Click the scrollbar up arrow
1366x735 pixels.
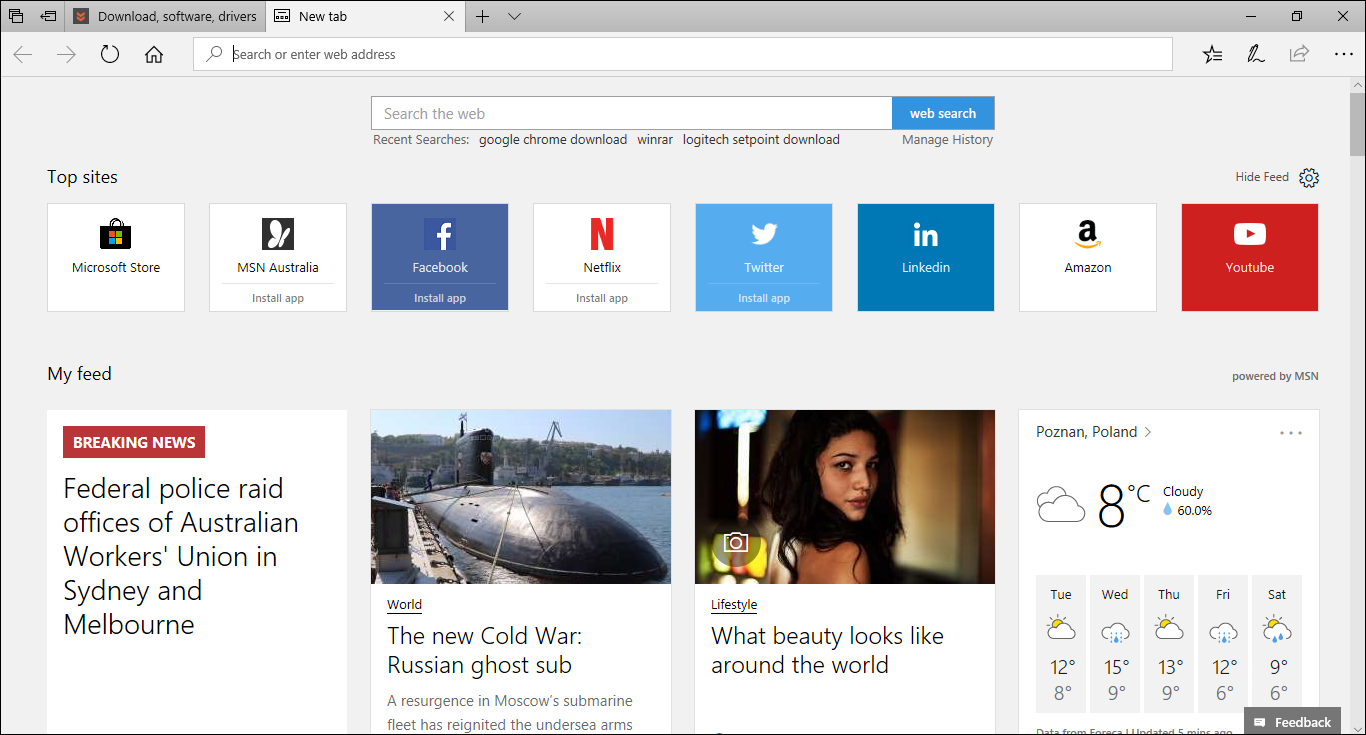click(1357, 85)
